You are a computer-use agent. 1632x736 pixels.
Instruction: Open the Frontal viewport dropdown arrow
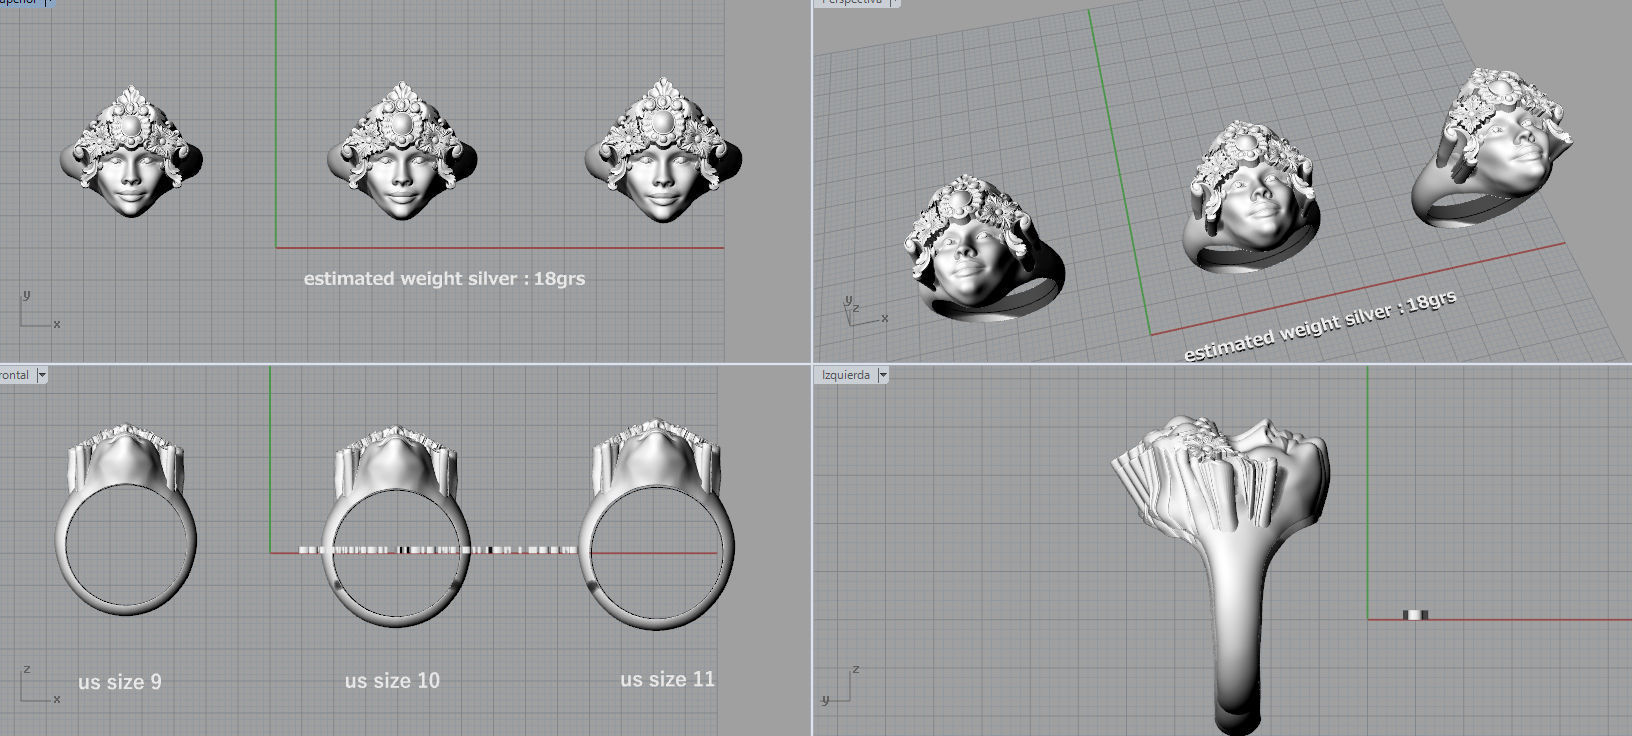(42, 375)
